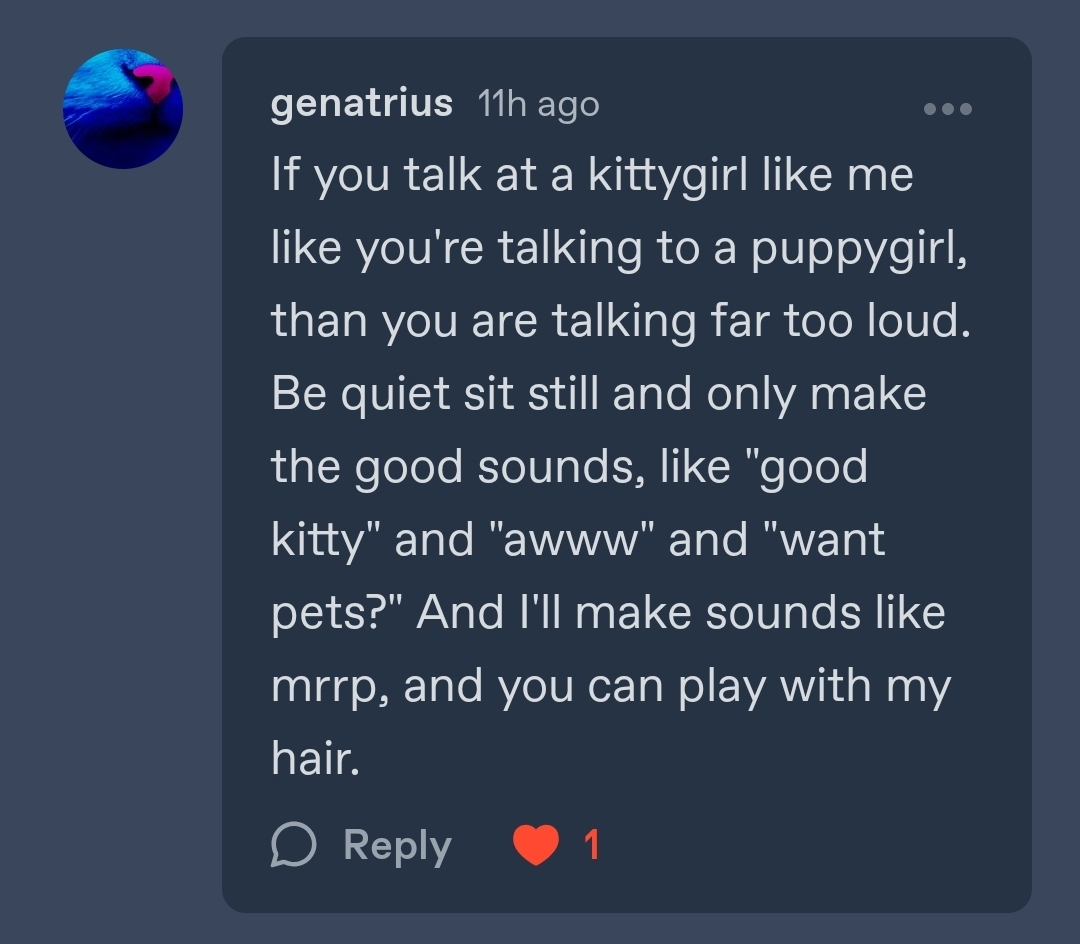Unlike the comment via the heart

[x=536, y=846]
